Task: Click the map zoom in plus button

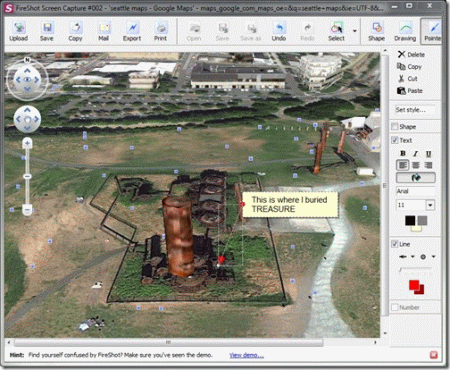Action: (x=27, y=144)
